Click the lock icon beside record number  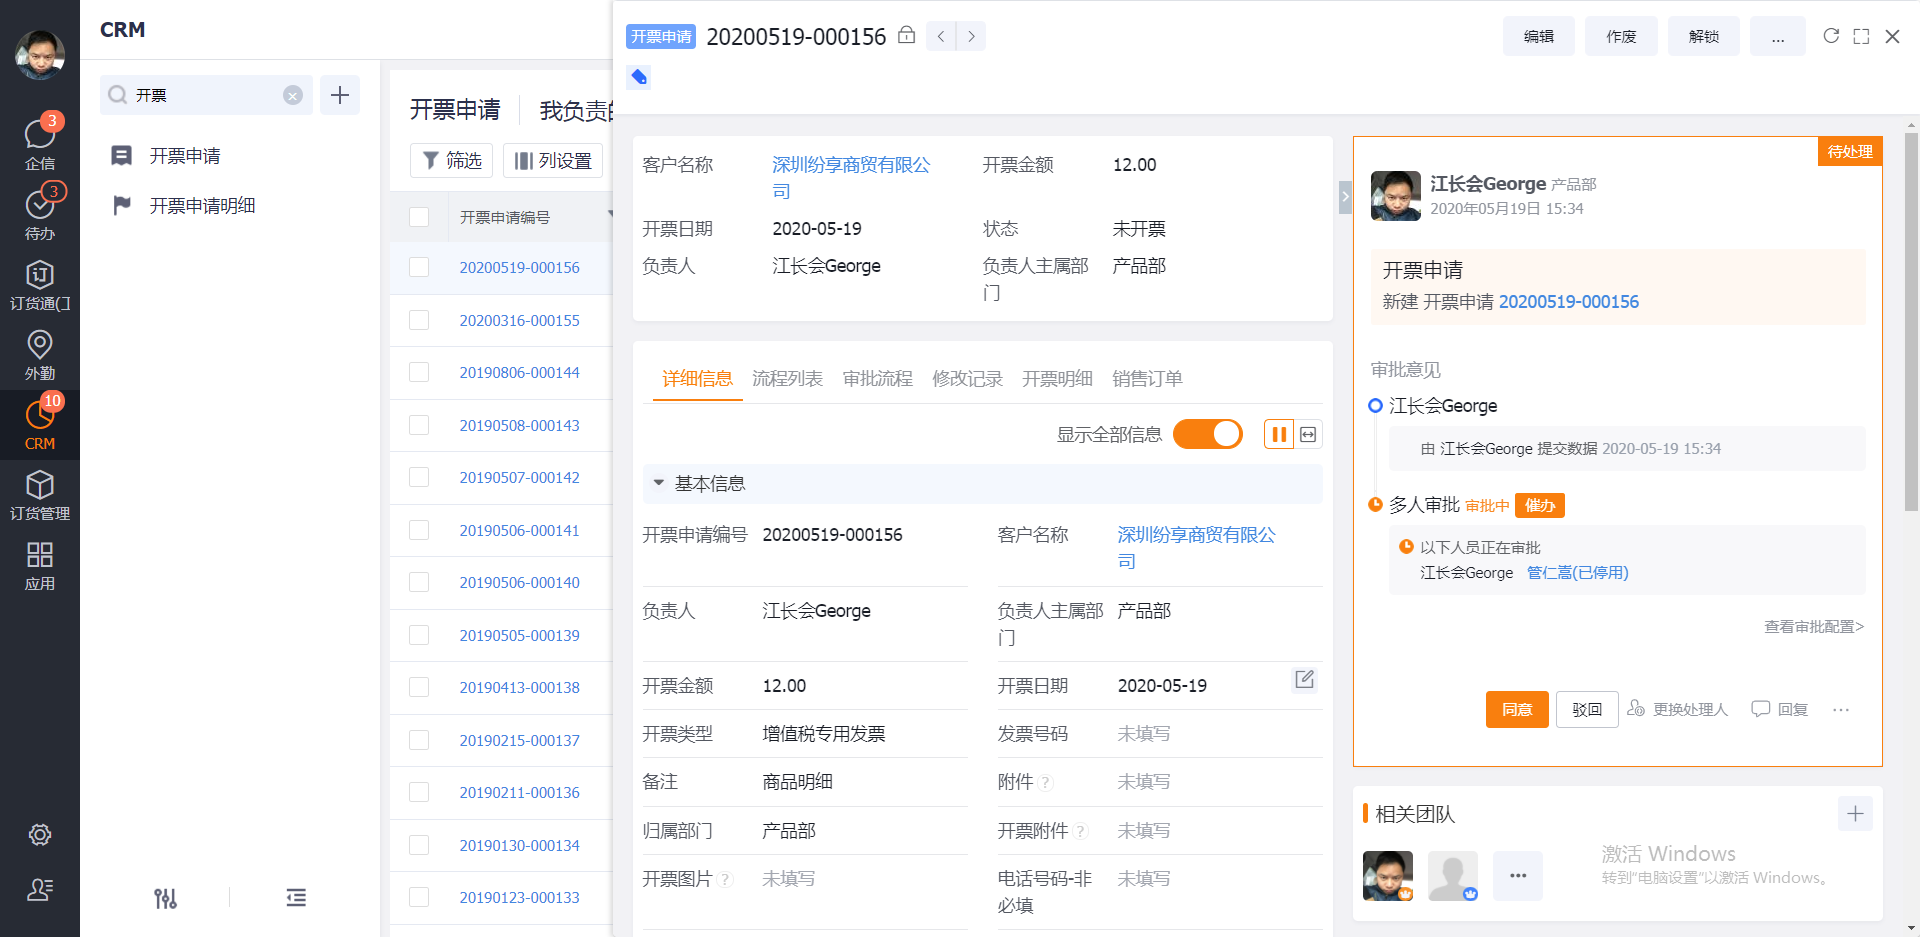906,35
